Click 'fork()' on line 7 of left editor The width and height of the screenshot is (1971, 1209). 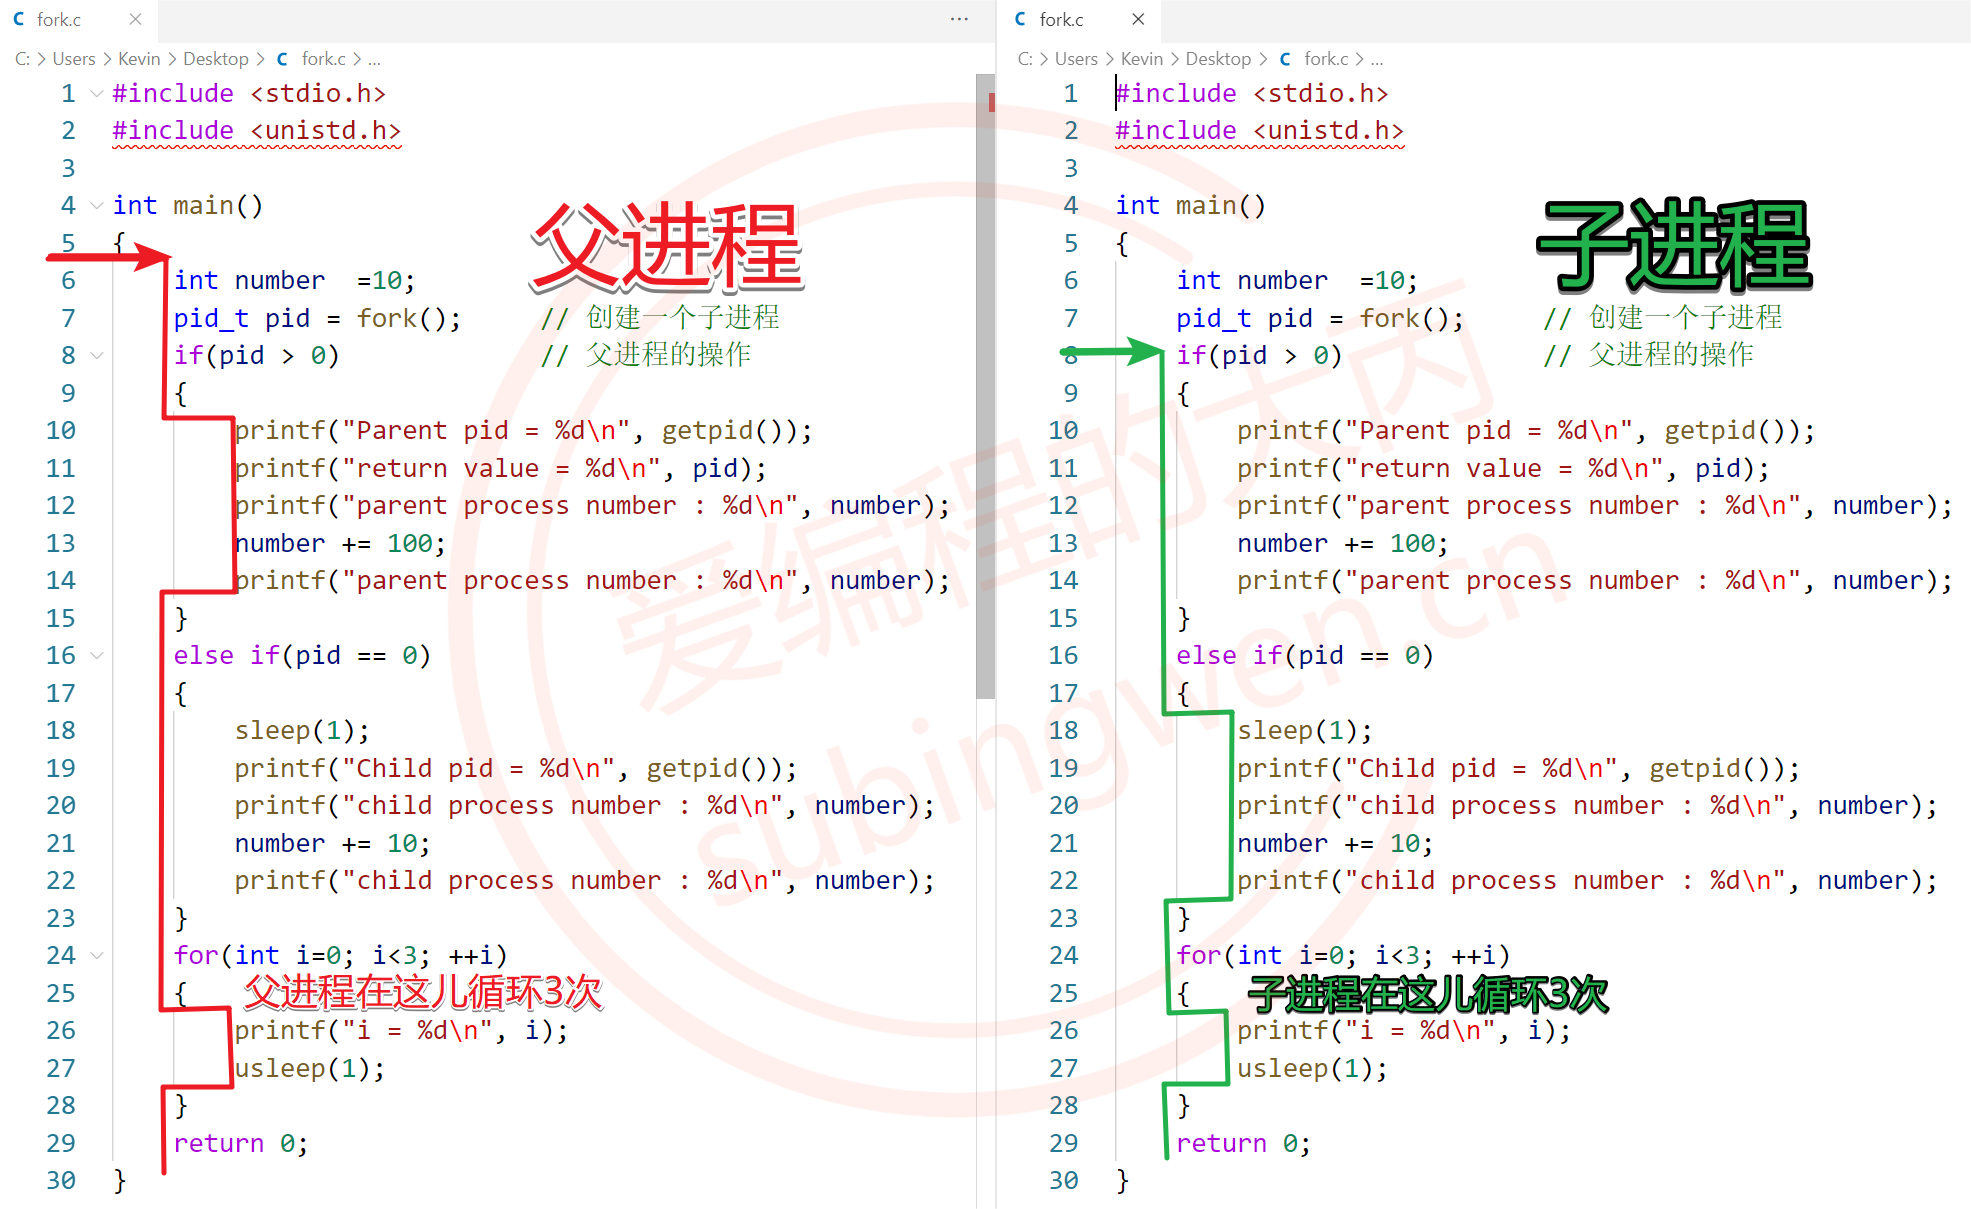pyautogui.click(x=402, y=318)
